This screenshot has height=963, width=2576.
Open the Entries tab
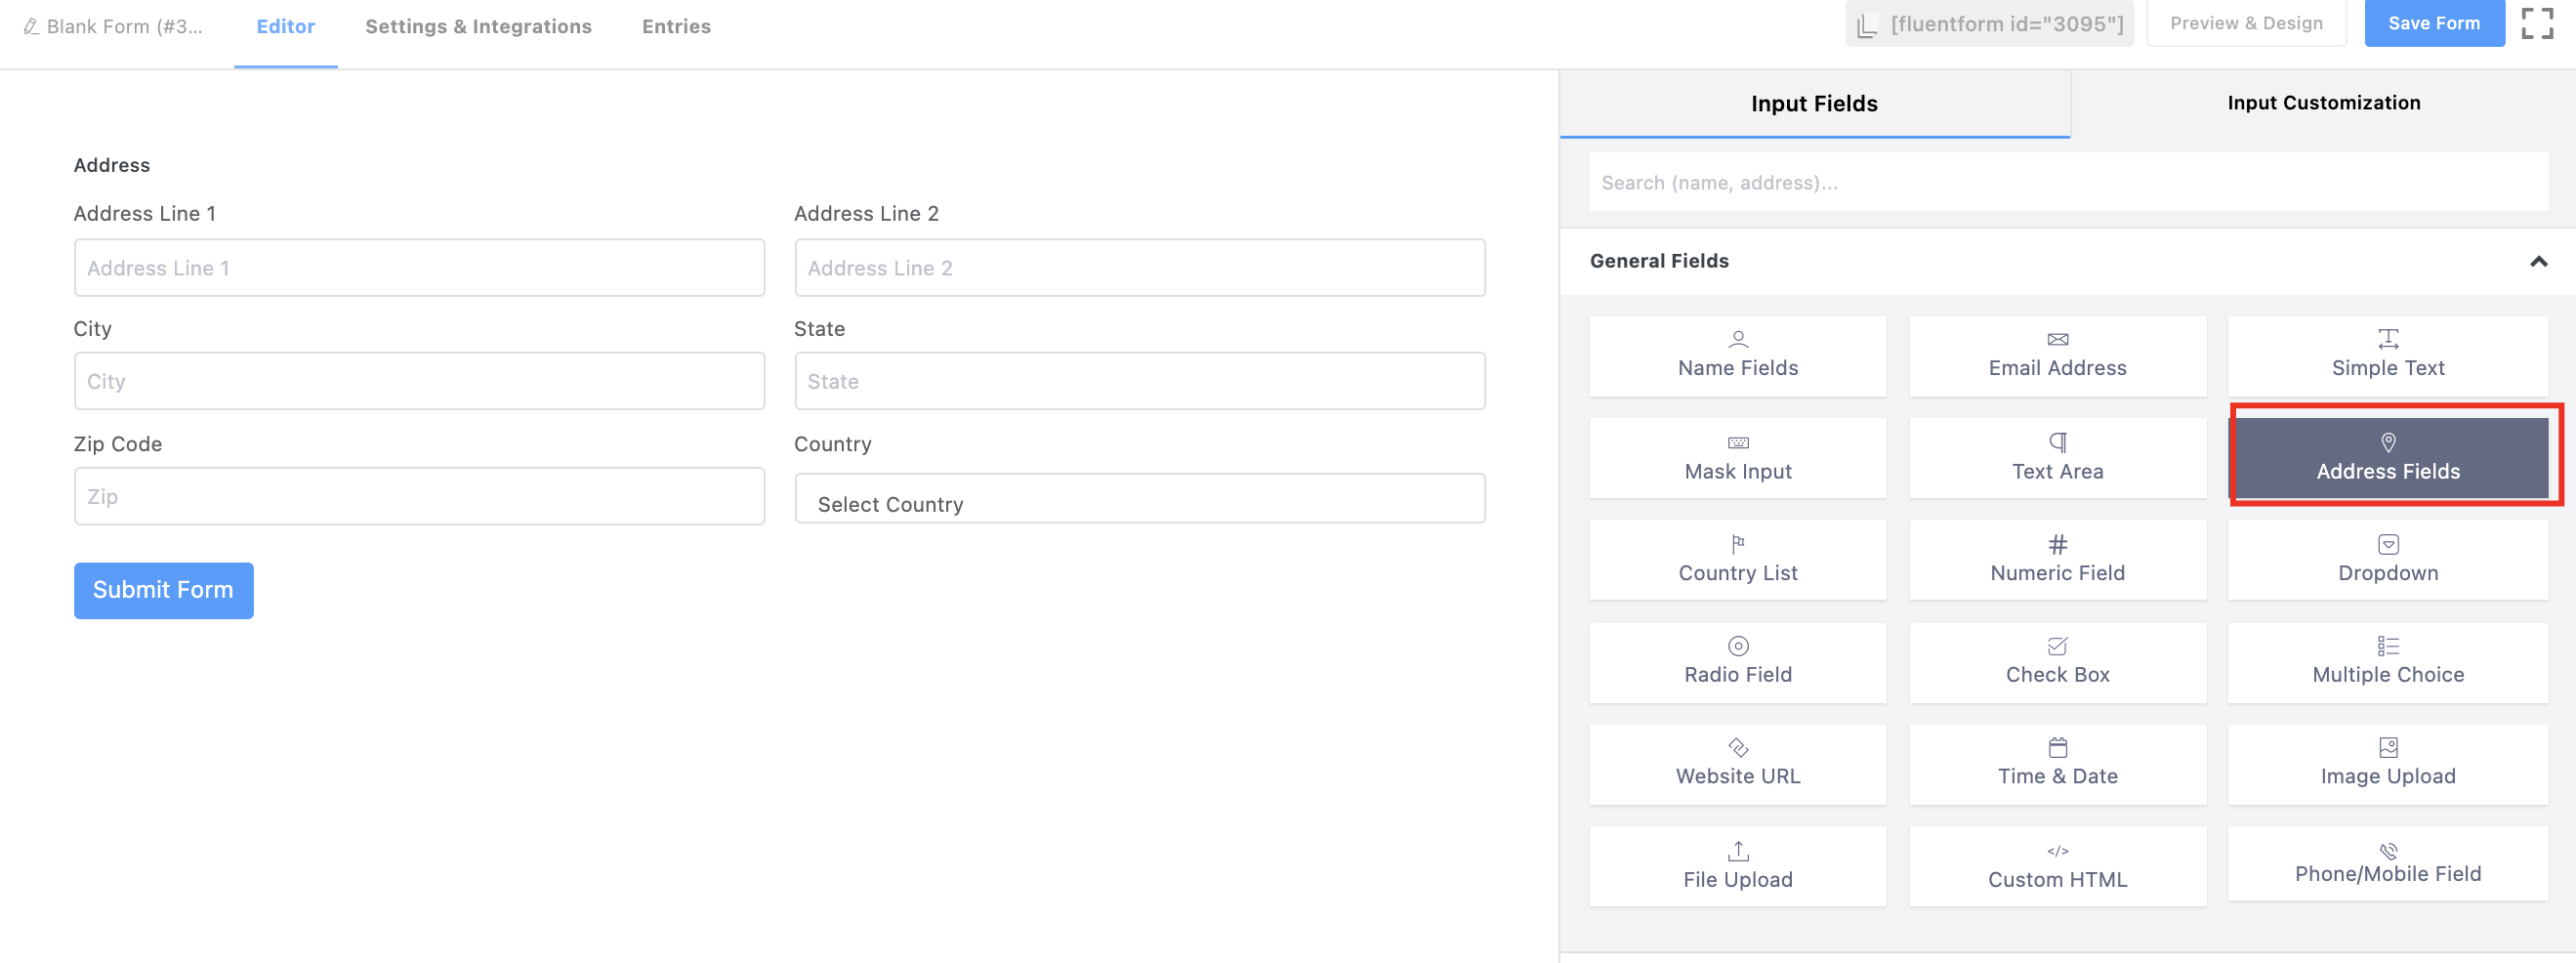(676, 27)
